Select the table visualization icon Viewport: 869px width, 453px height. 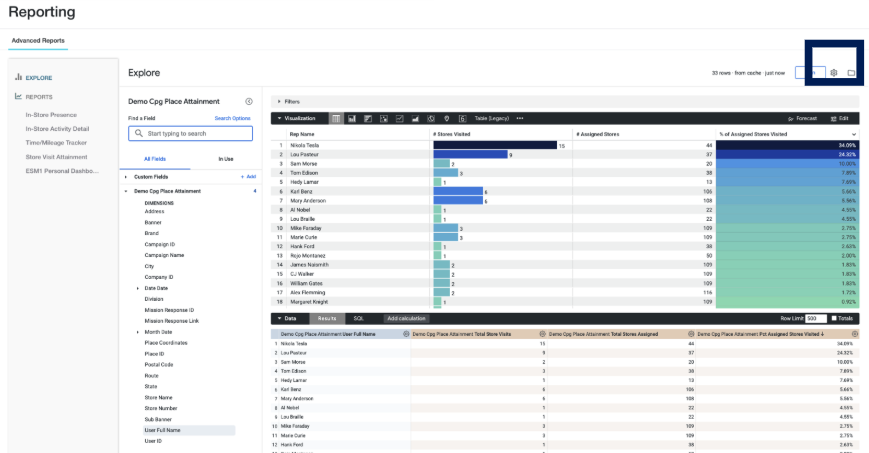(x=336, y=119)
